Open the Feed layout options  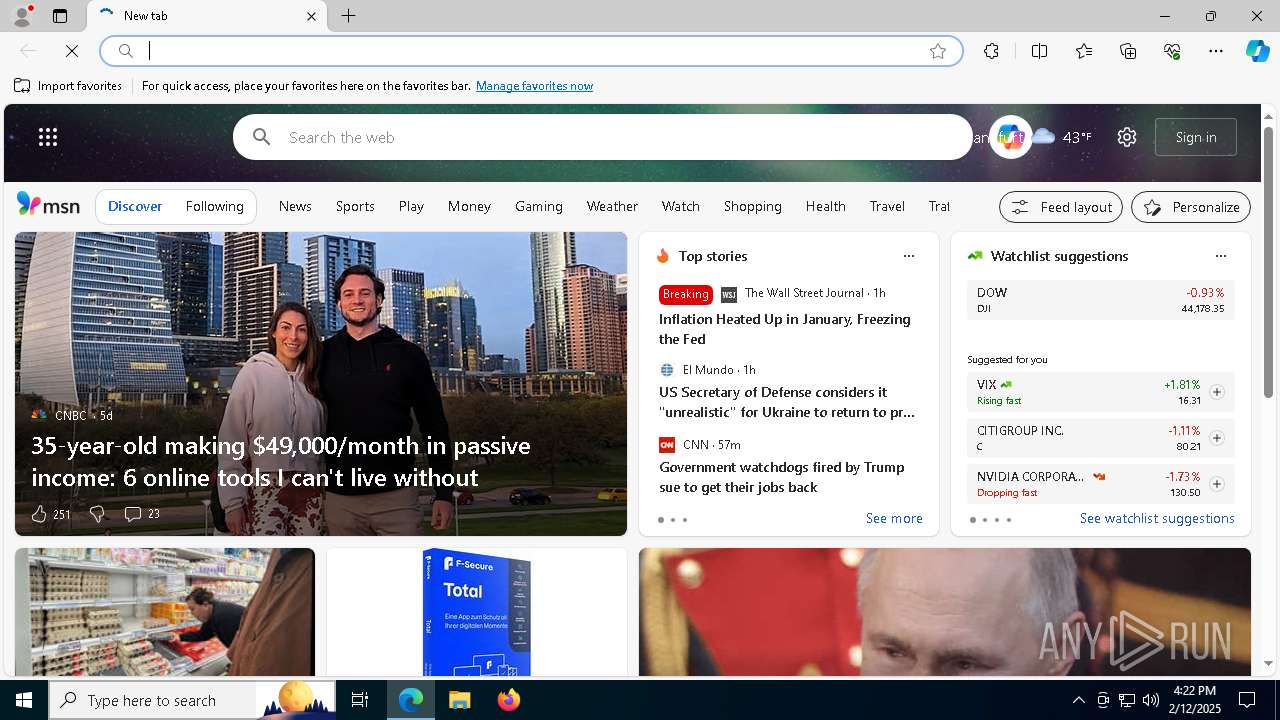[1061, 207]
